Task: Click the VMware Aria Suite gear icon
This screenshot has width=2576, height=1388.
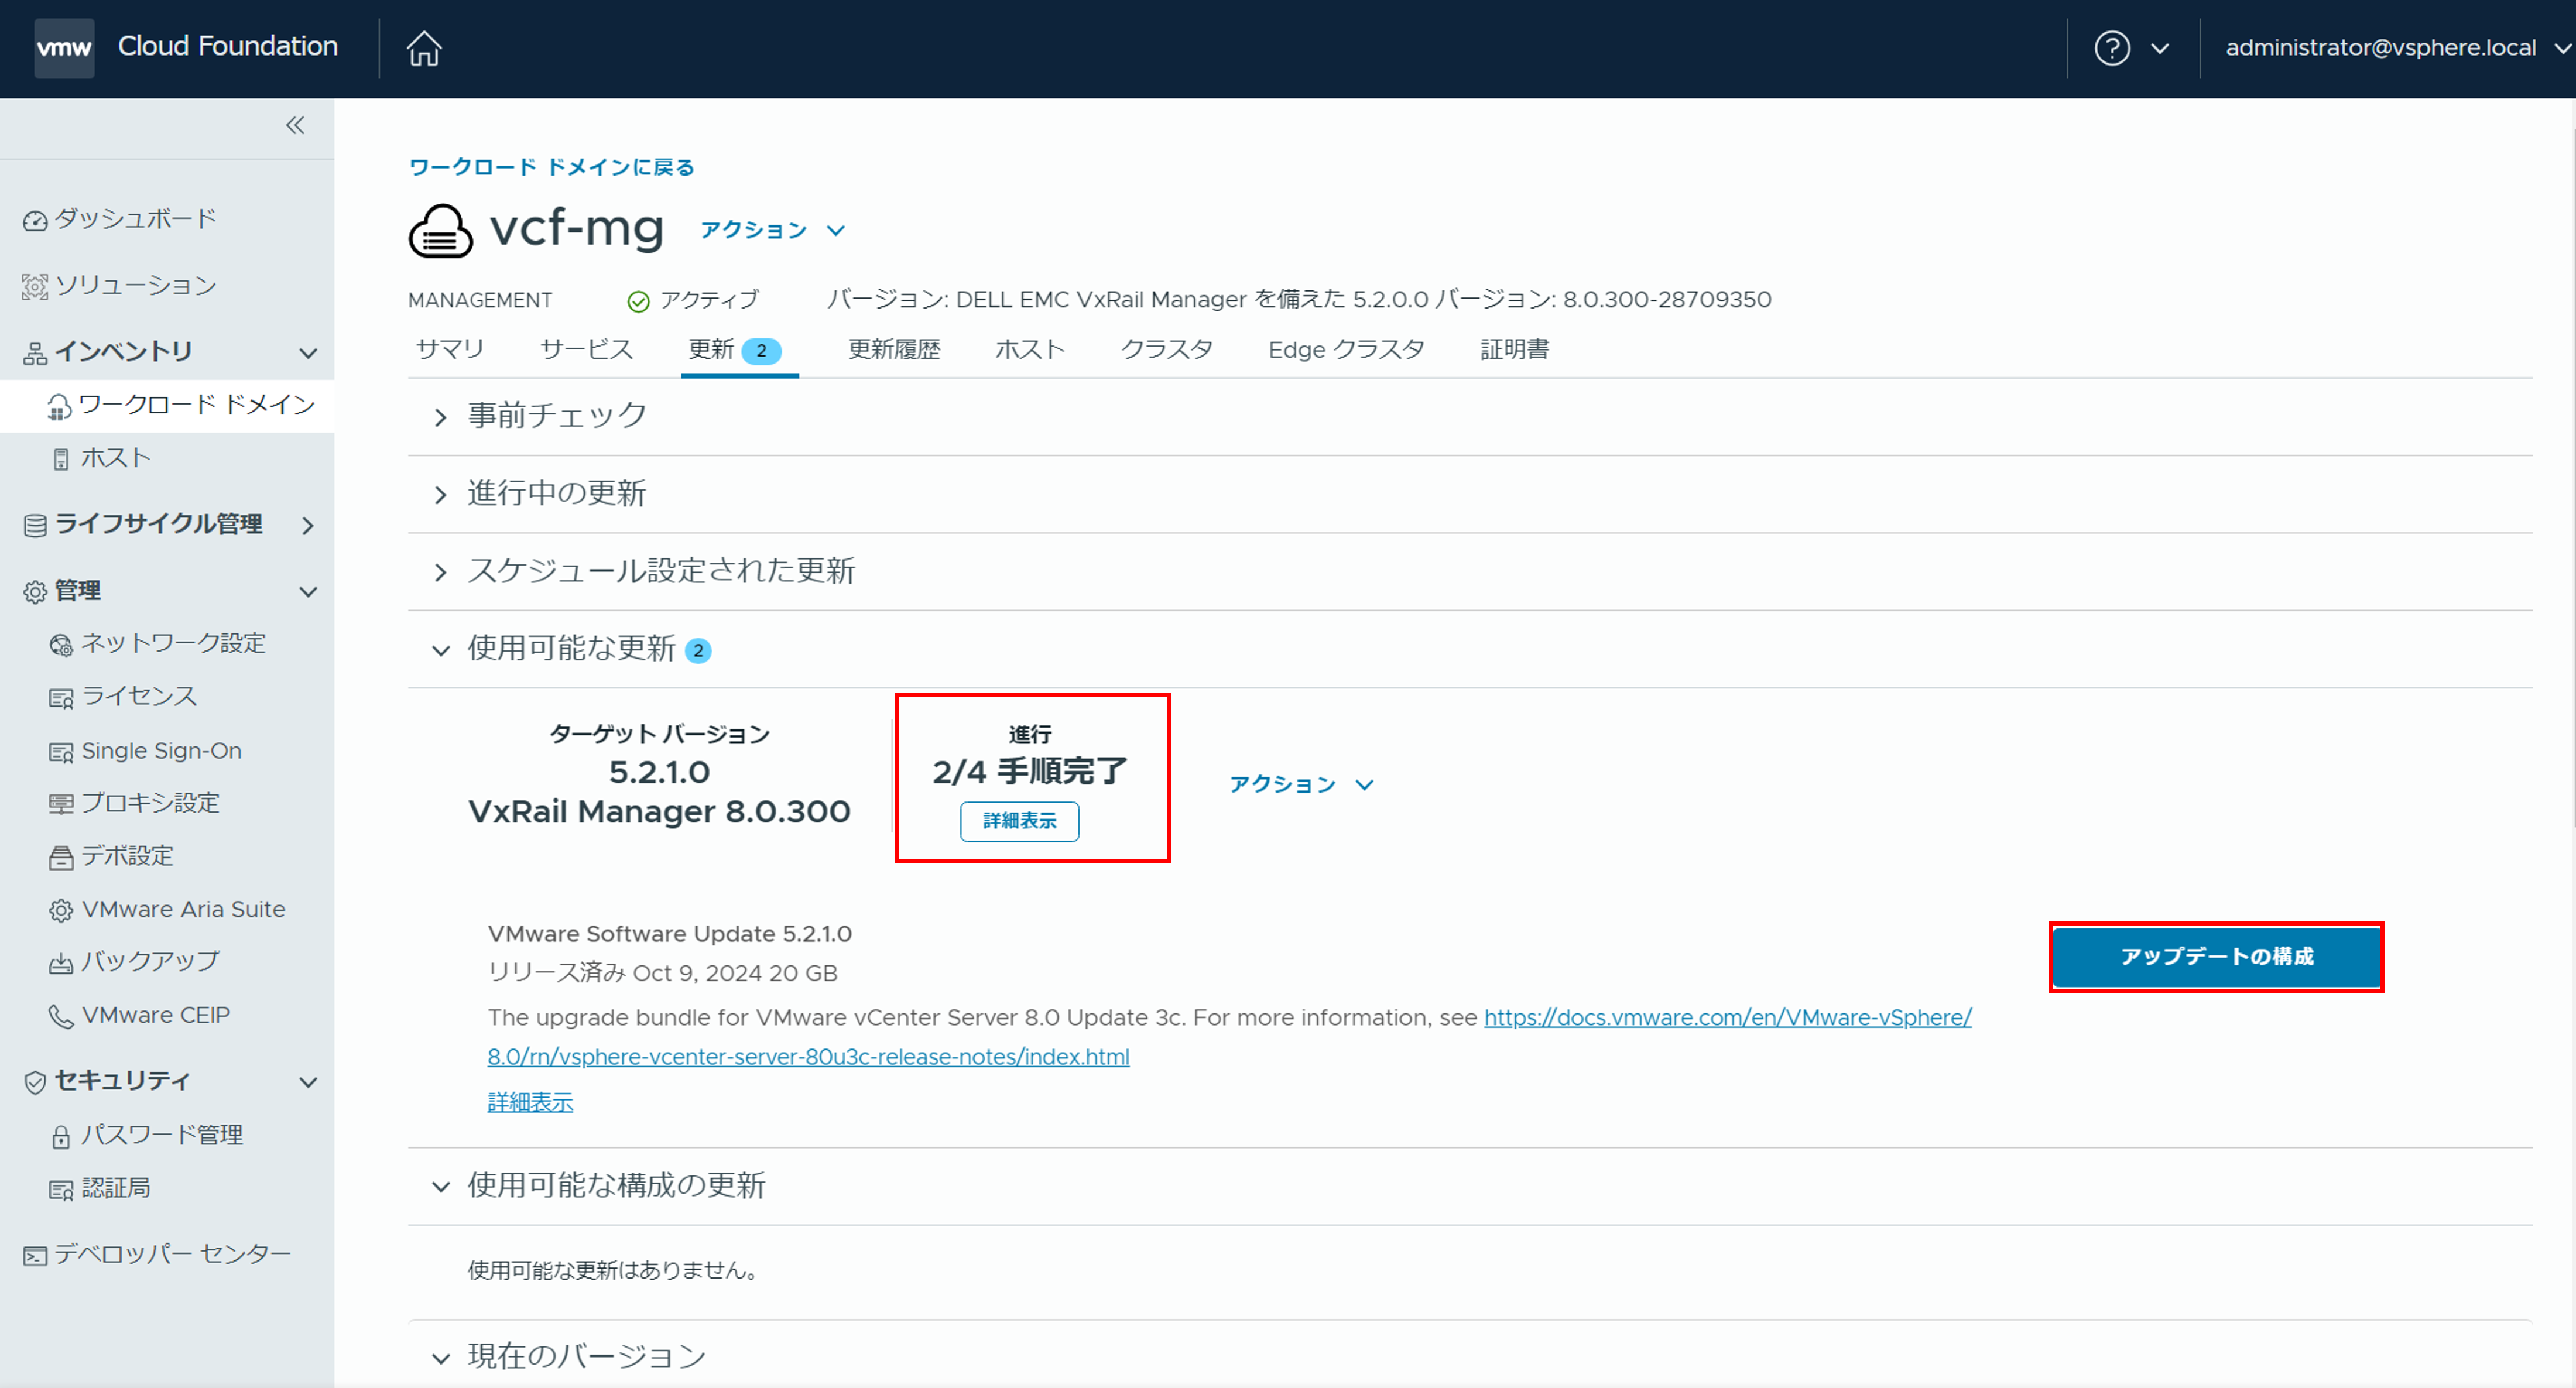Action: click(x=61, y=910)
